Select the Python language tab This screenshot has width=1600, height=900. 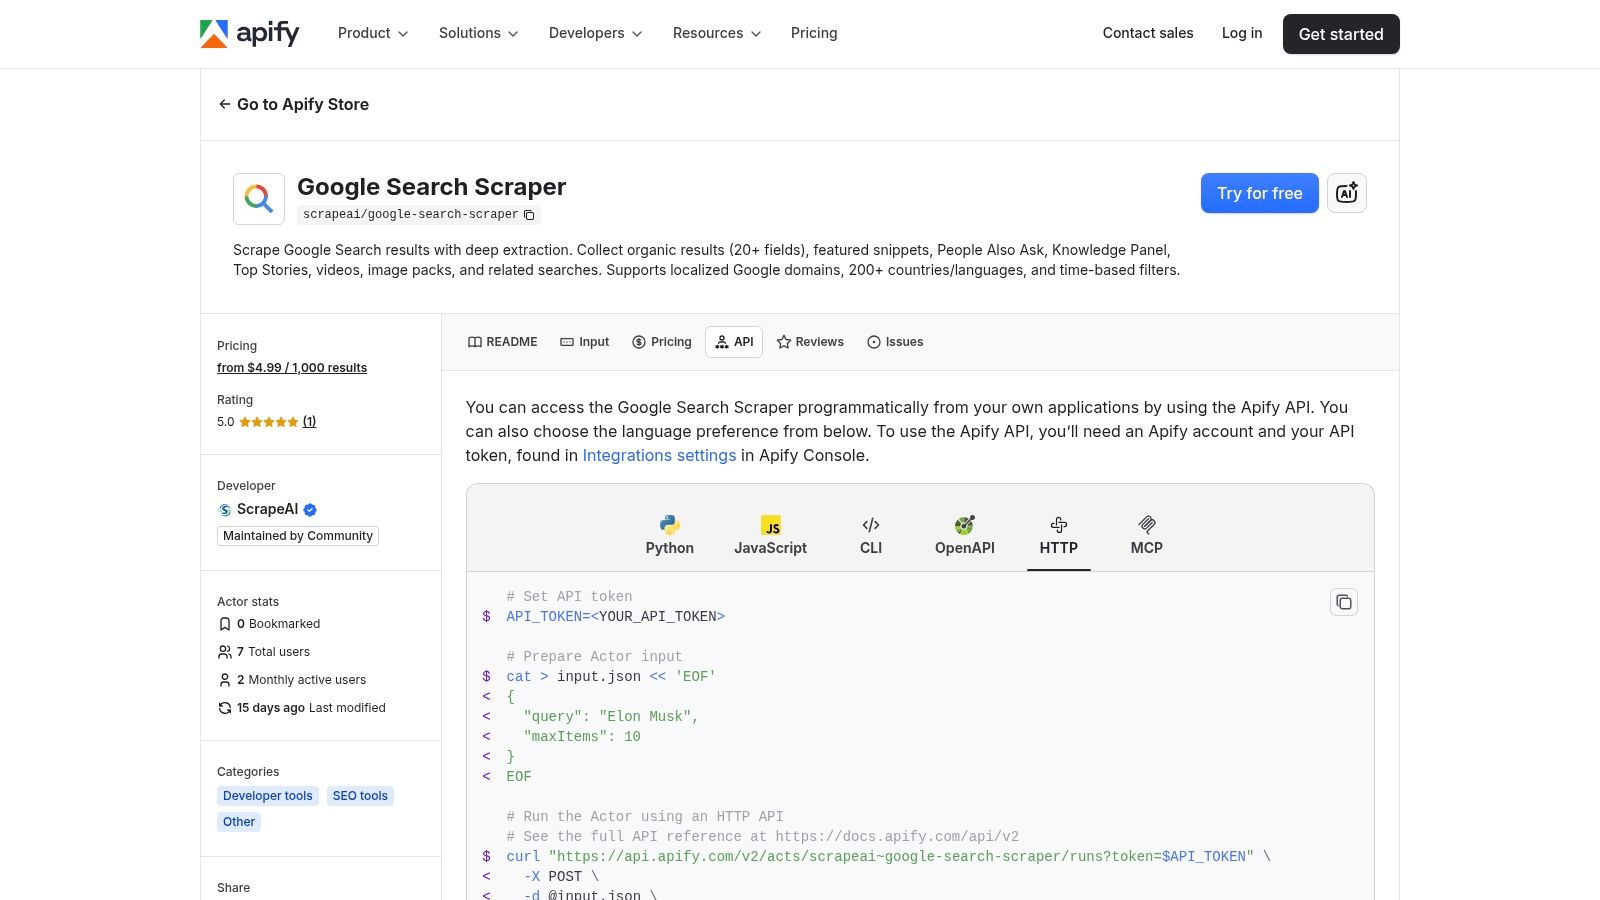pyautogui.click(x=670, y=536)
